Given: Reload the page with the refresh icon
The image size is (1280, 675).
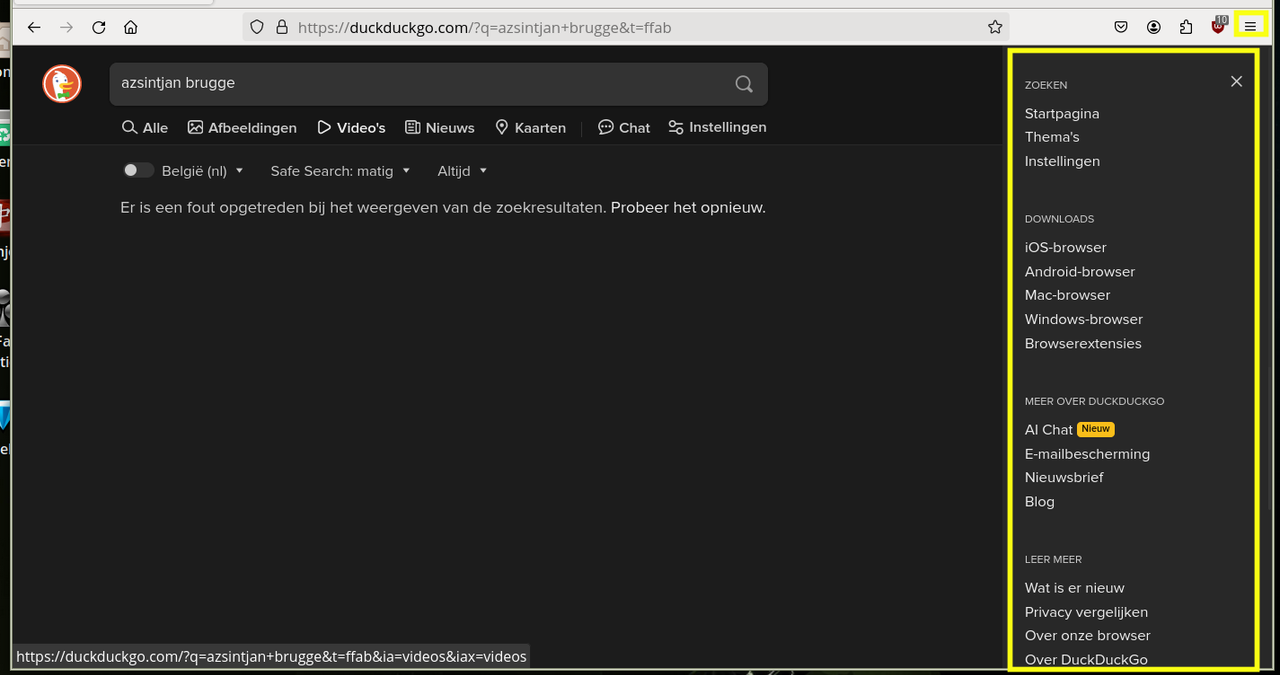Looking at the screenshot, I should coord(98,27).
